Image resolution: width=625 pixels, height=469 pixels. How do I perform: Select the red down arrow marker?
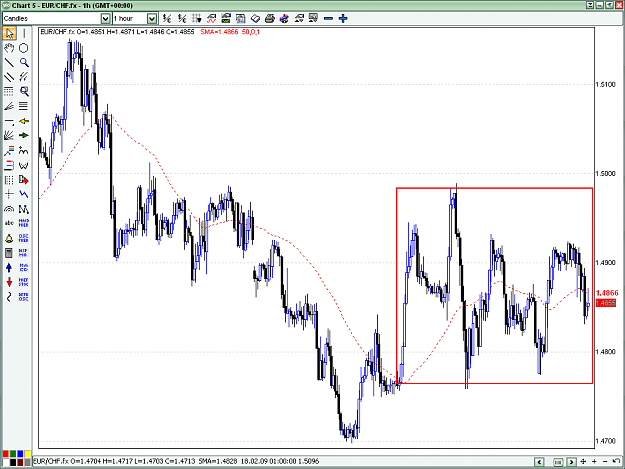click(9, 282)
